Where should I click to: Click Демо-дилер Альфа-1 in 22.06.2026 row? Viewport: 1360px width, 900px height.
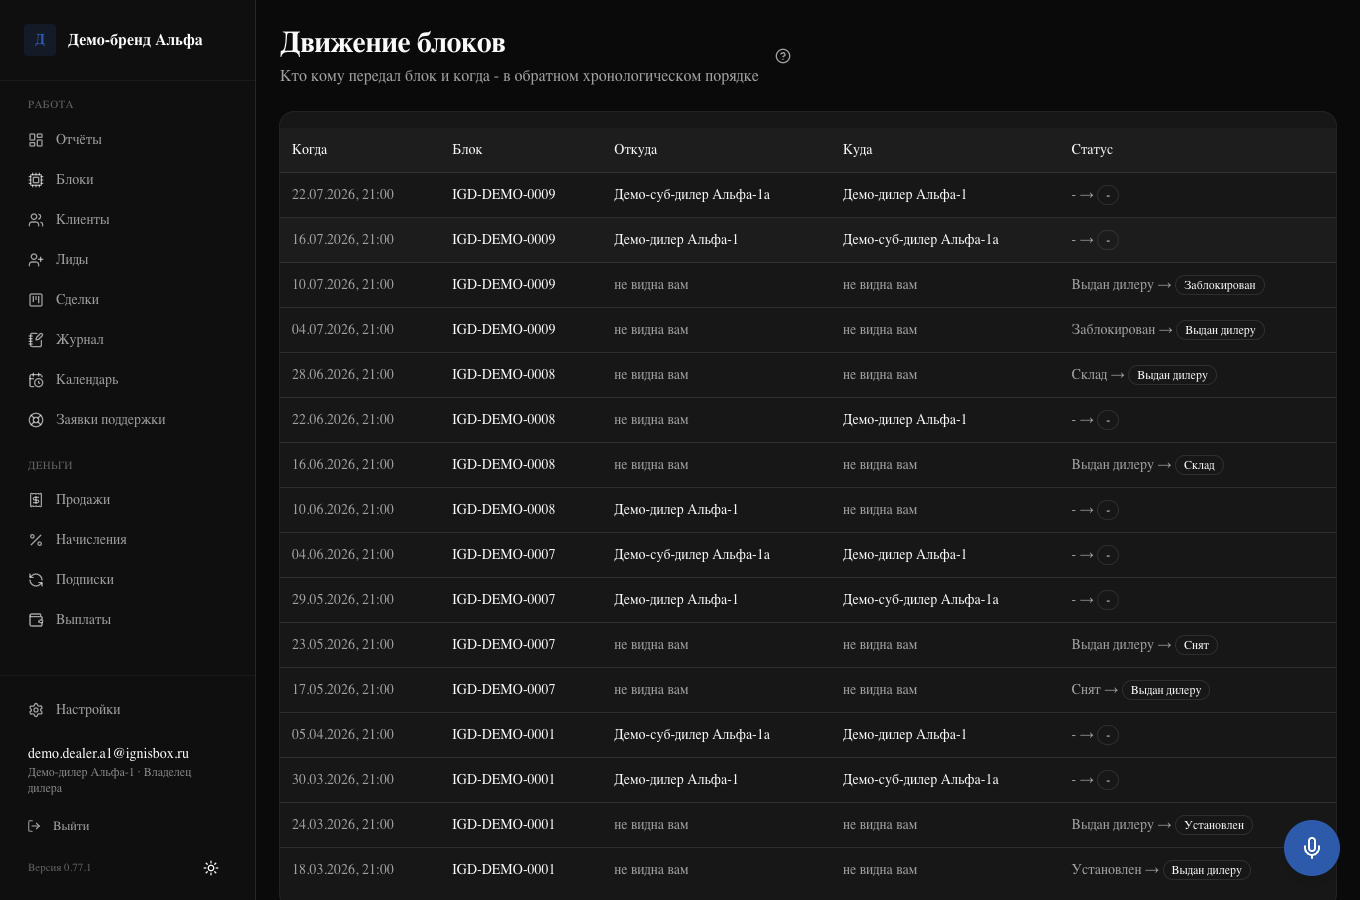tap(905, 420)
